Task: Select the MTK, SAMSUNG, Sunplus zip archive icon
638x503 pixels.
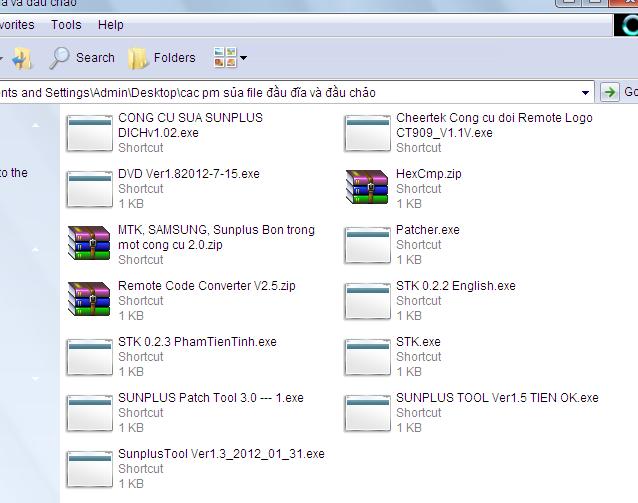Action: [x=89, y=243]
